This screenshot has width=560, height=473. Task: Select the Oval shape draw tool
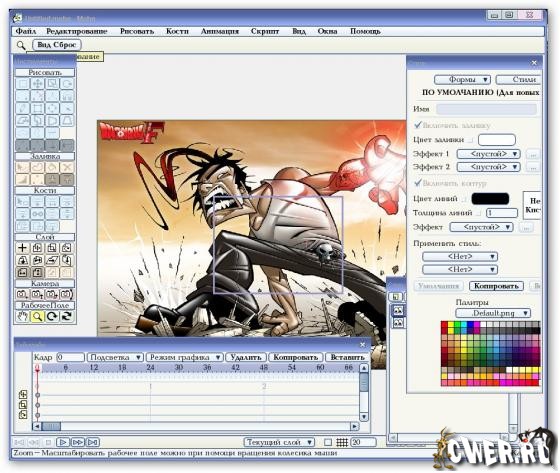pos(52,108)
